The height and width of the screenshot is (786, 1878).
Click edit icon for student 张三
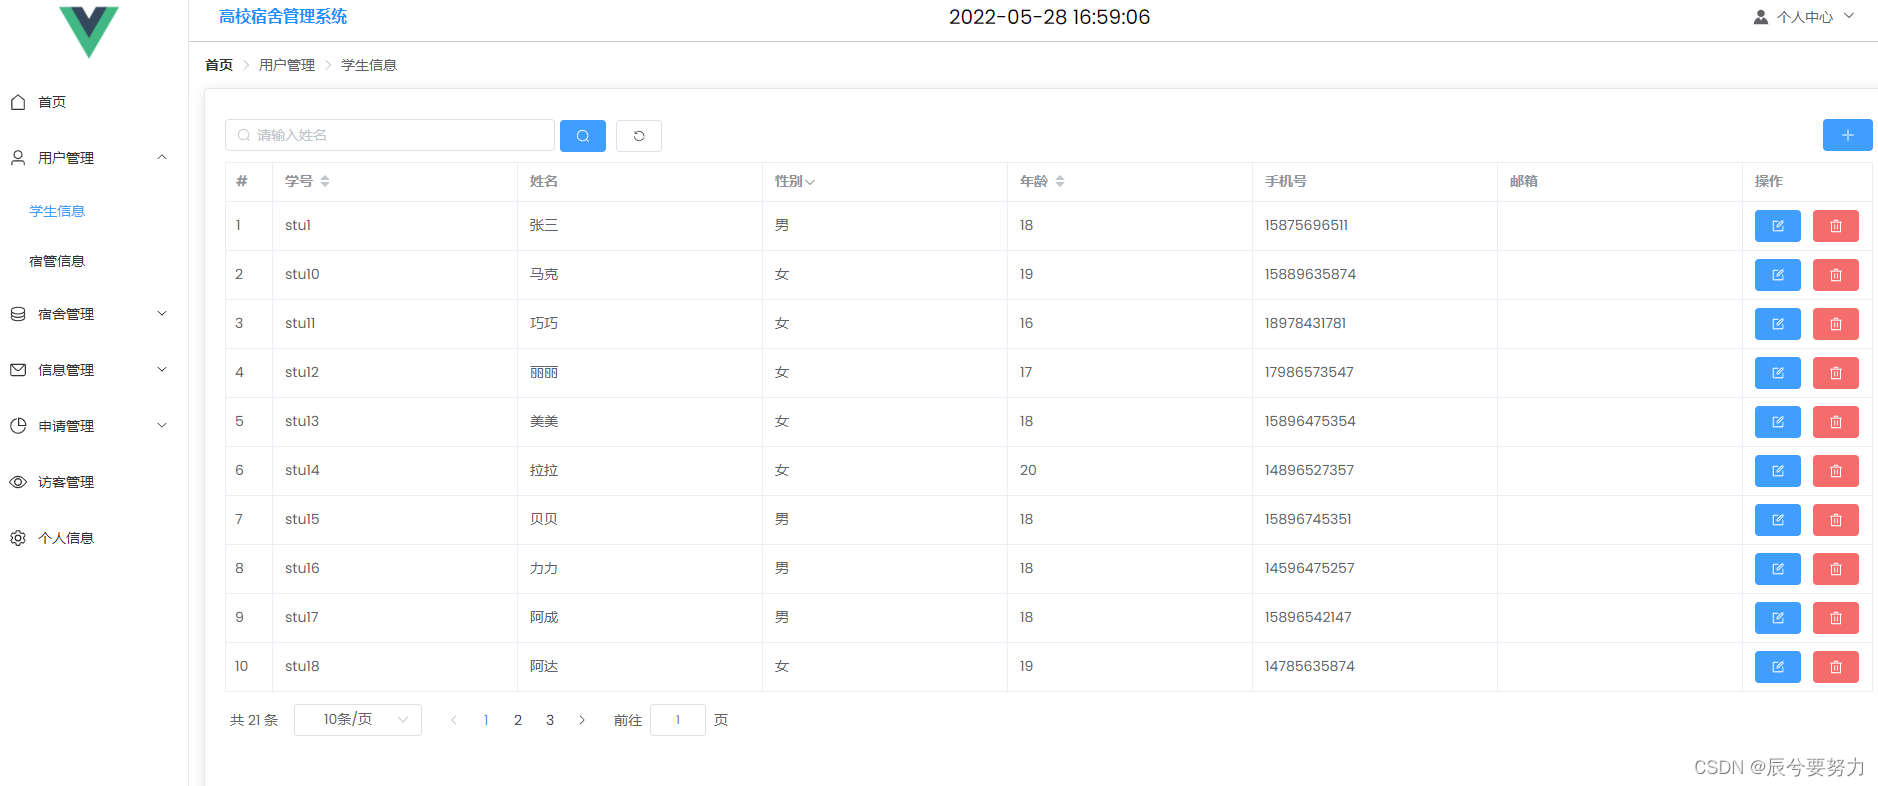coord(1777,226)
